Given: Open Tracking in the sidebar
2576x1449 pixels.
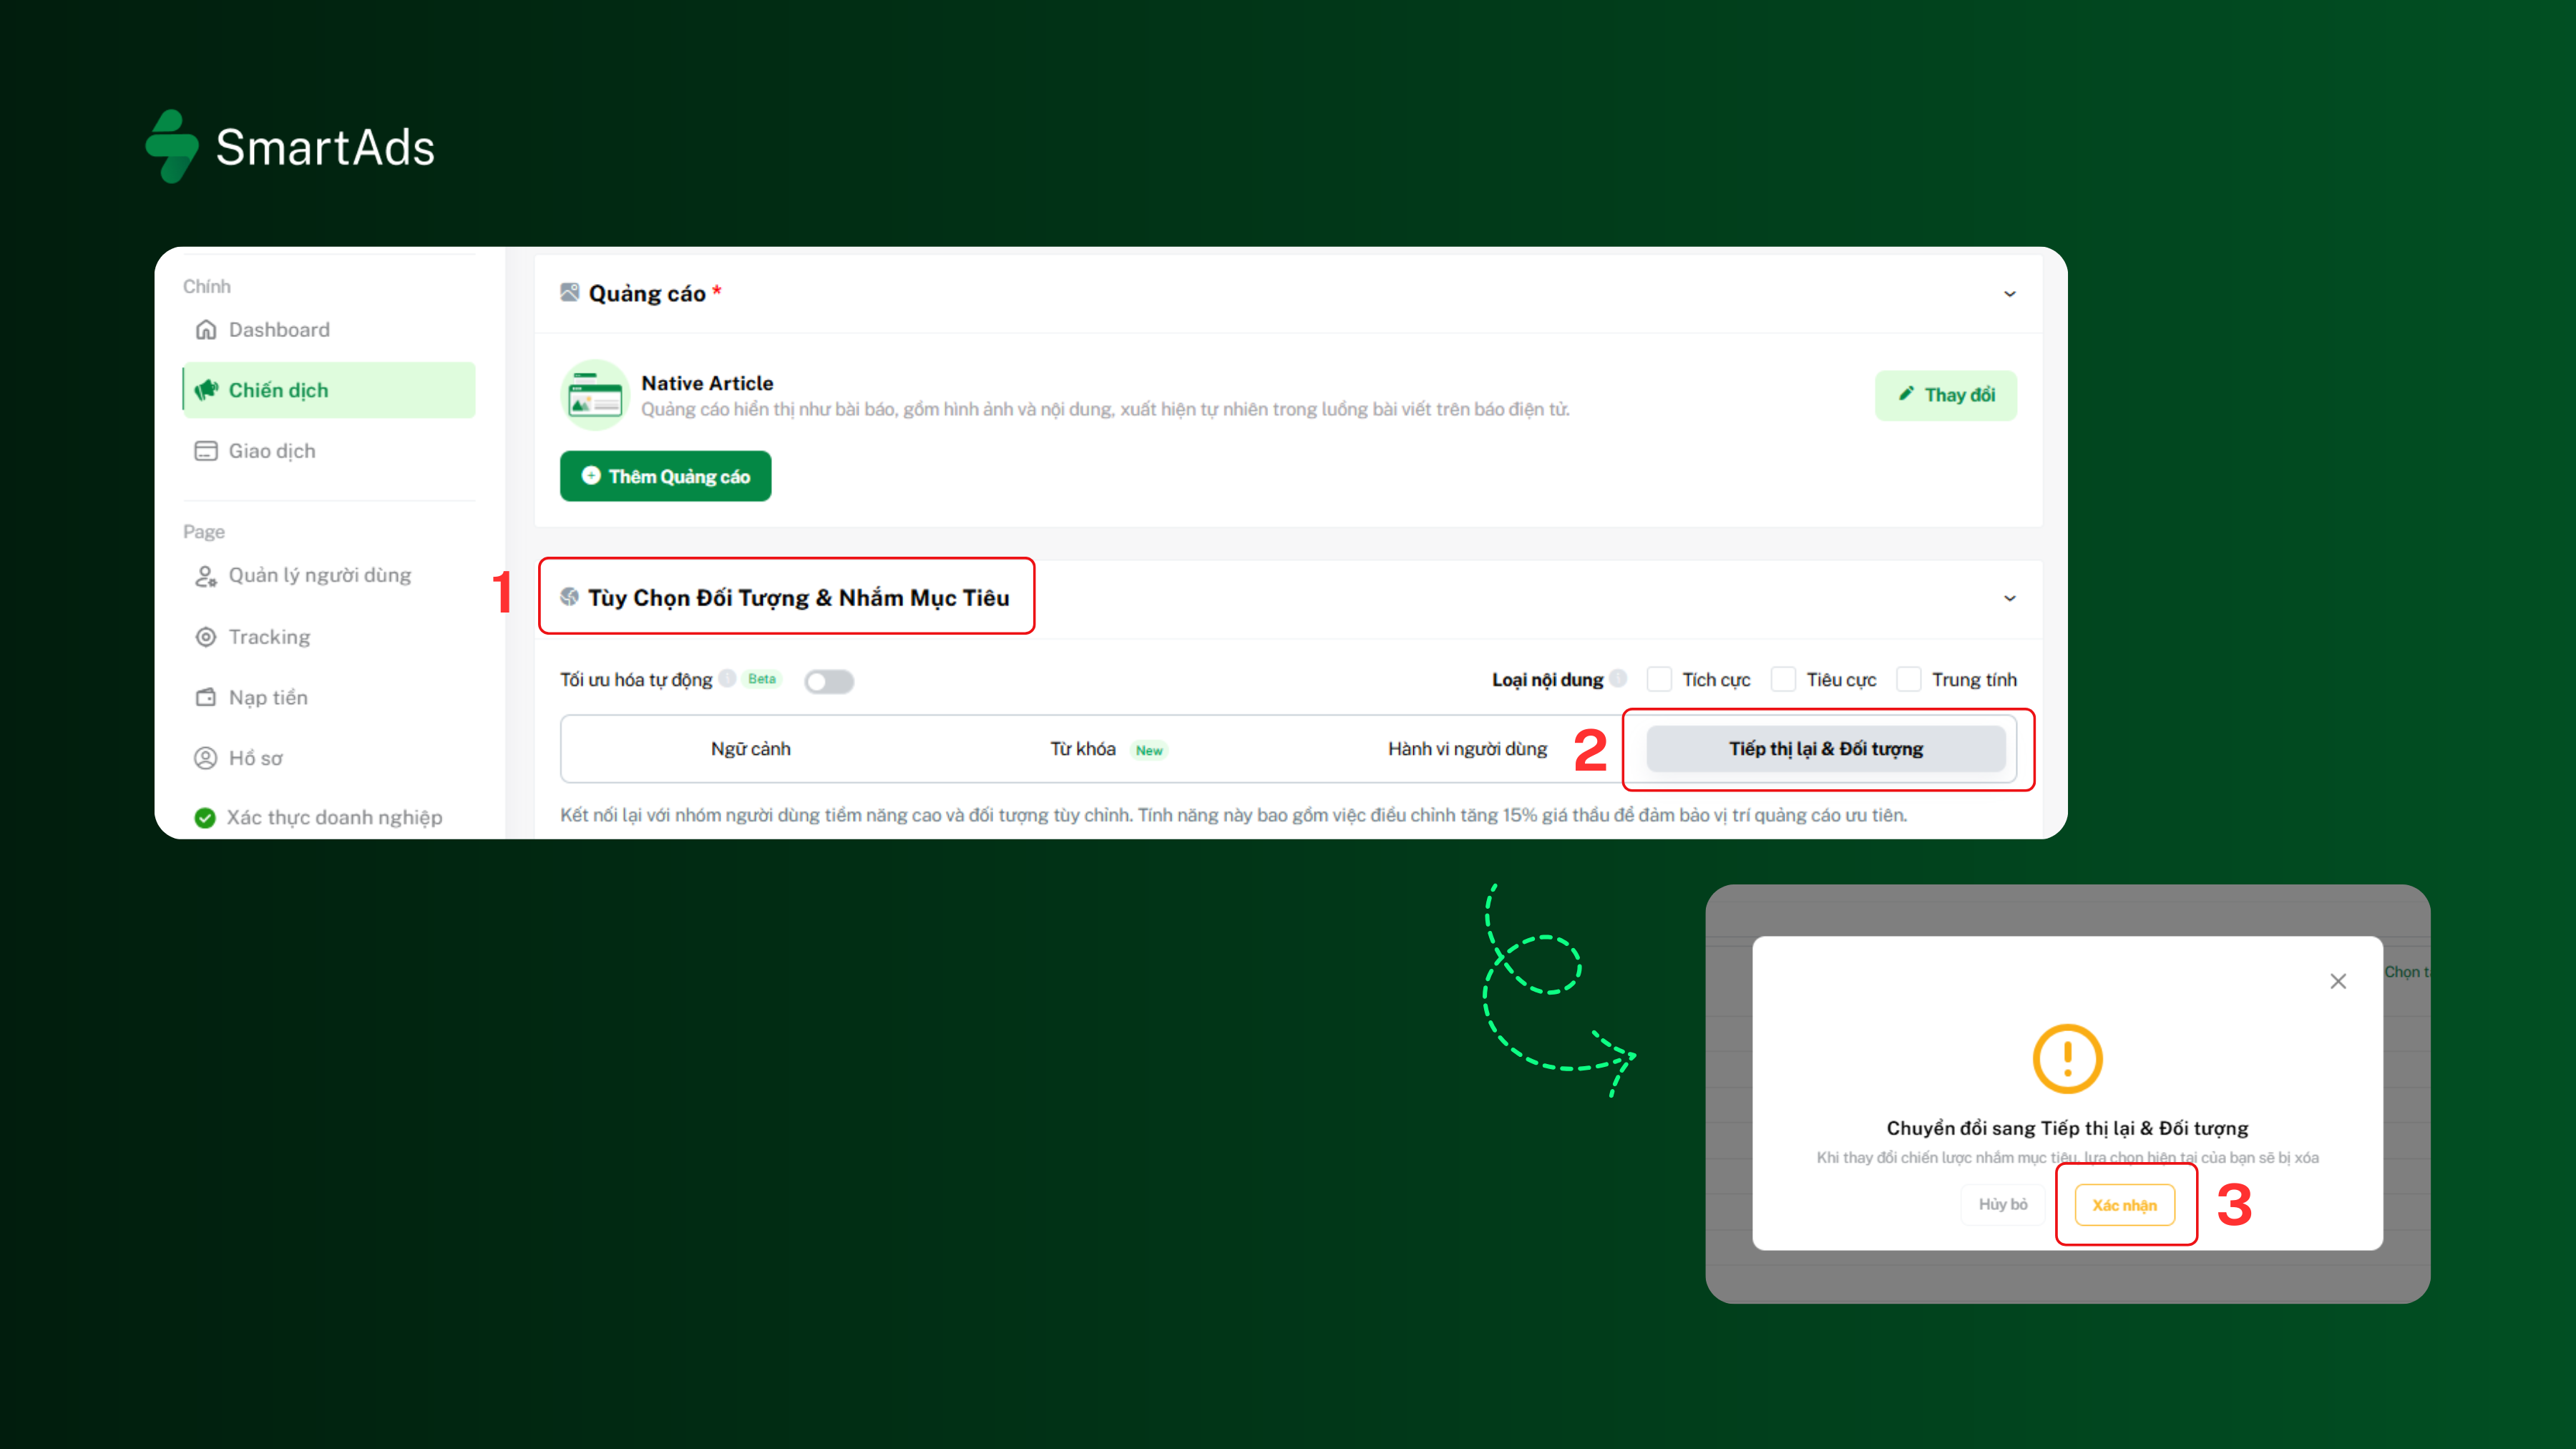Looking at the screenshot, I should 329,637.
